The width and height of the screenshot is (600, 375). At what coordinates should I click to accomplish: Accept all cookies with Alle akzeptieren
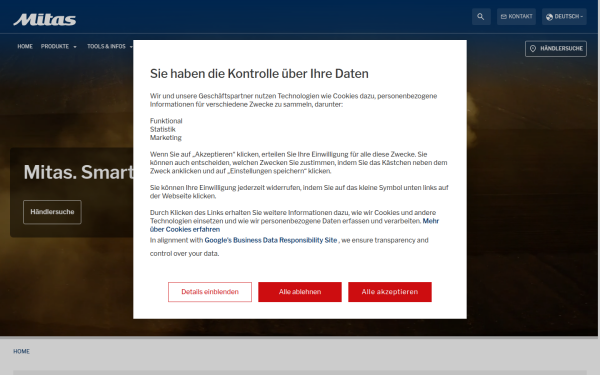(390, 292)
